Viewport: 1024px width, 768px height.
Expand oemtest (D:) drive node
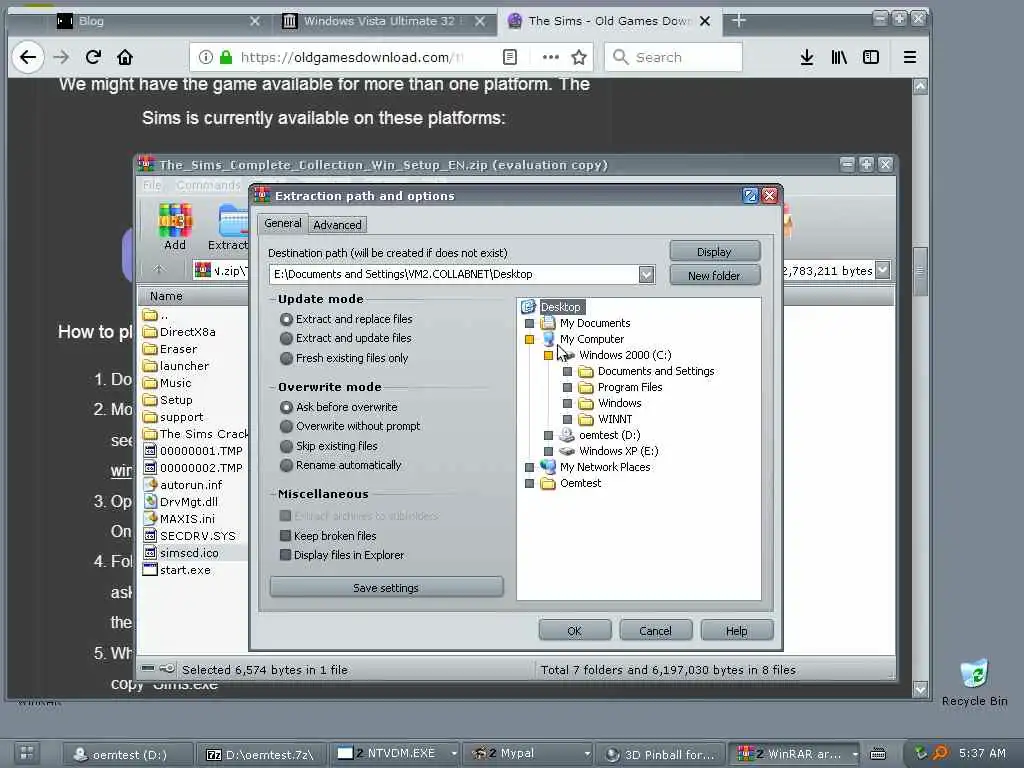549,436
